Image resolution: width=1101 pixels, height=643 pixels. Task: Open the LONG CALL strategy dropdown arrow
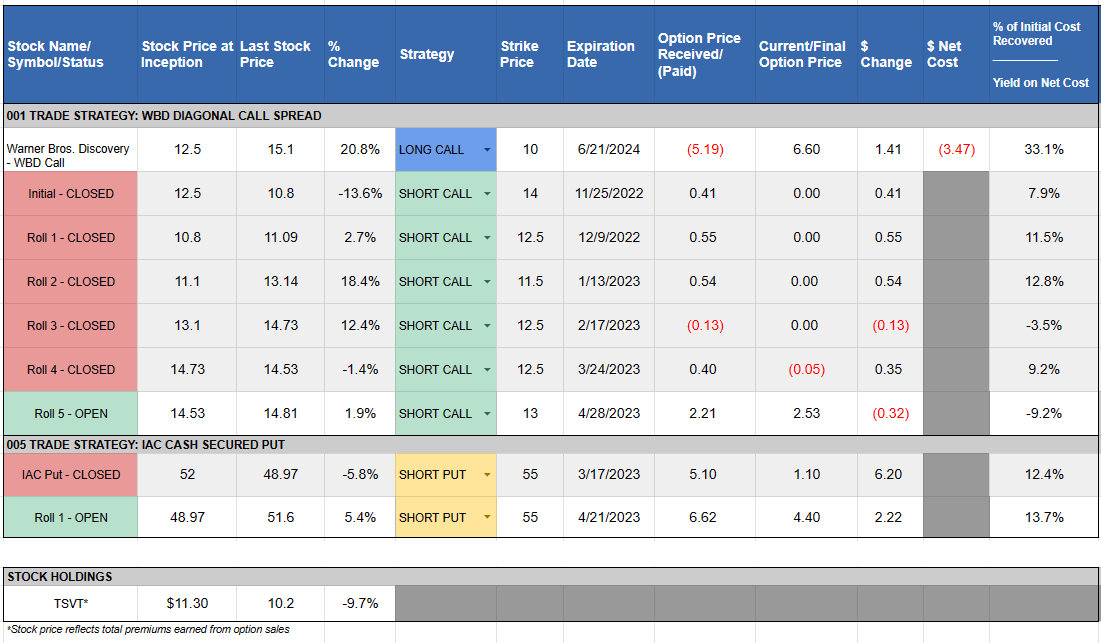coord(487,150)
